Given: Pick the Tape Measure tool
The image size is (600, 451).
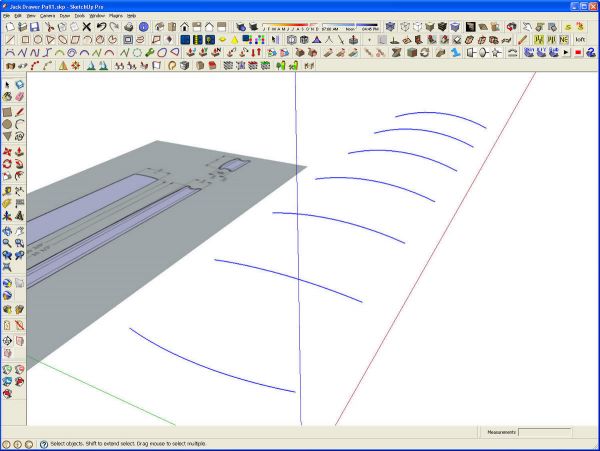Looking at the screenshot, I should [7, 191].
